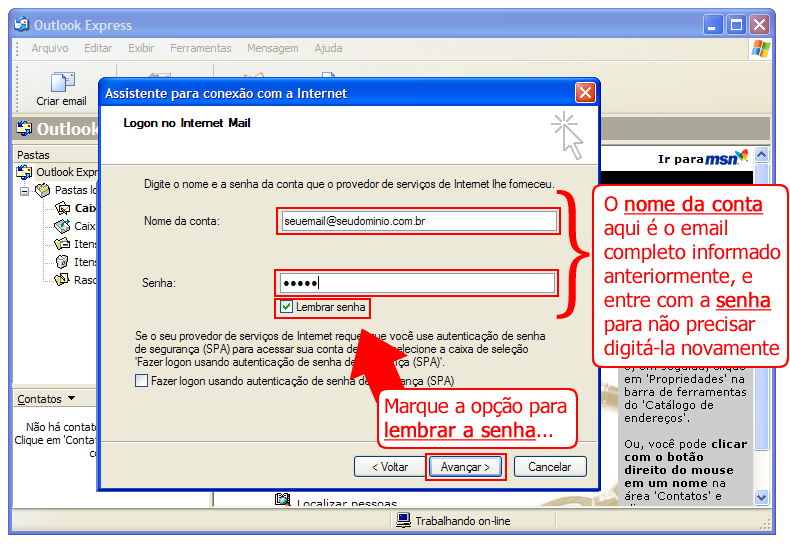Click the Outlook banner envelope icon
The width and height of the screenshot is (790, 546).
coord(24,128)
